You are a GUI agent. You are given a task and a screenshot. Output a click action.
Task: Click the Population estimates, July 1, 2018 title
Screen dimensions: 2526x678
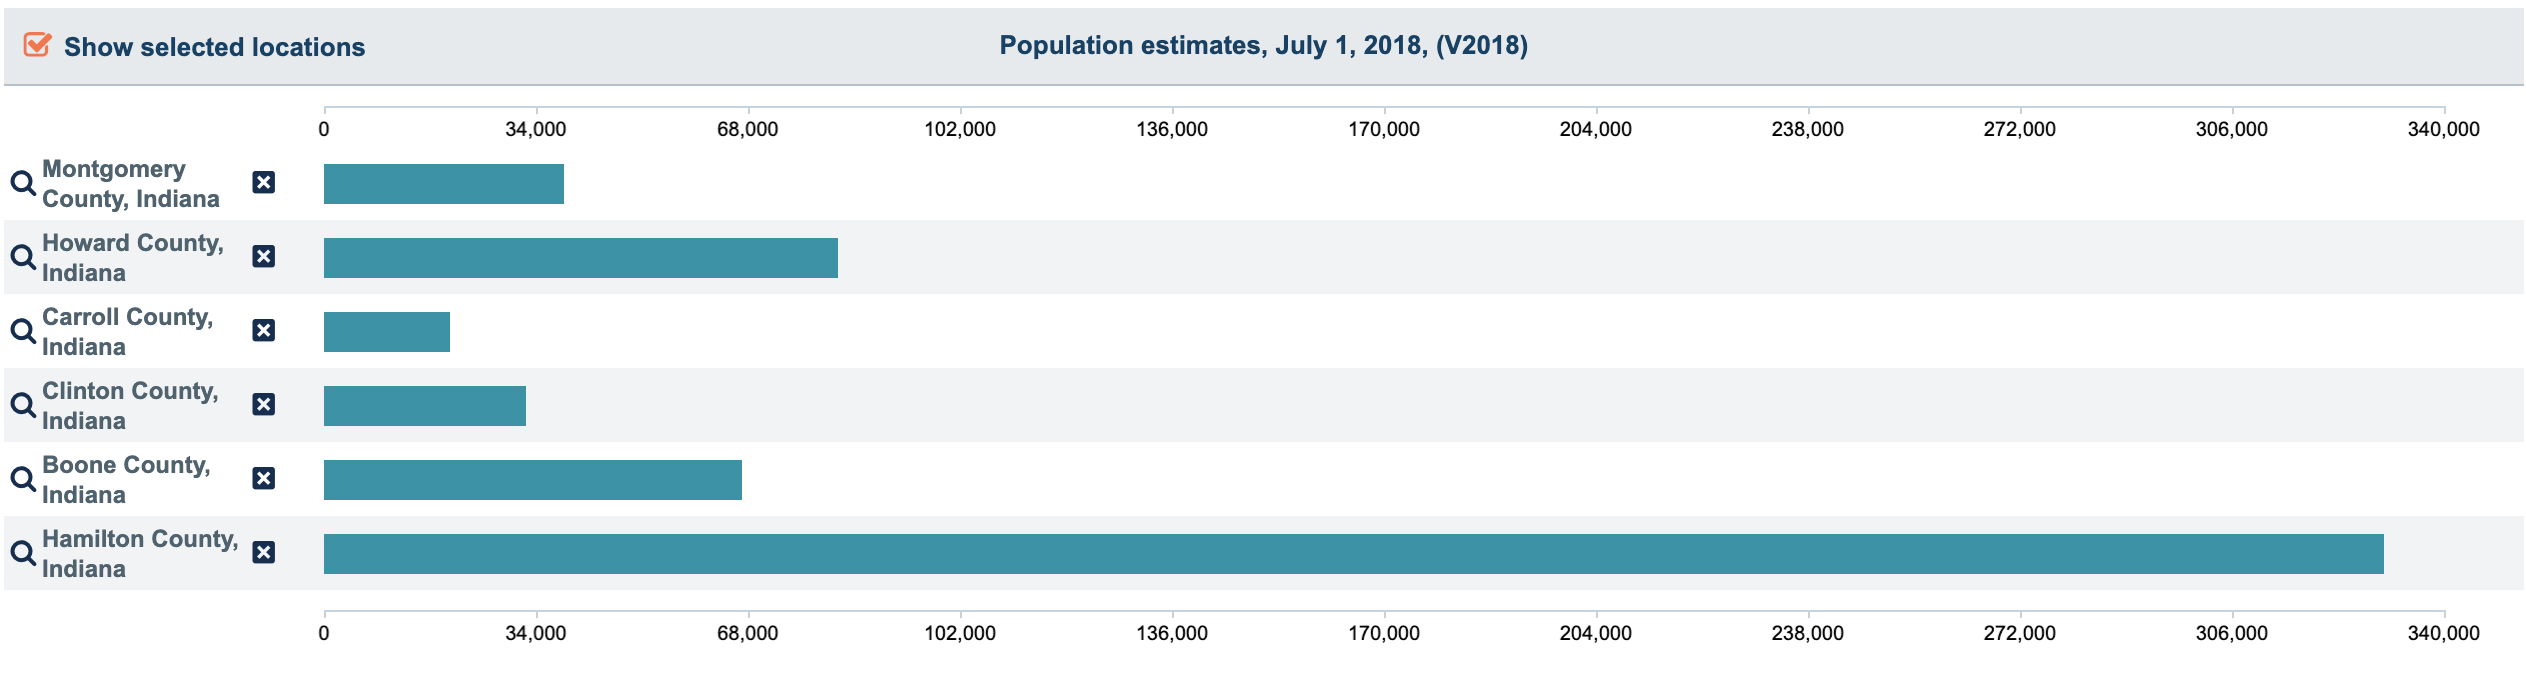pos(1264,45)
